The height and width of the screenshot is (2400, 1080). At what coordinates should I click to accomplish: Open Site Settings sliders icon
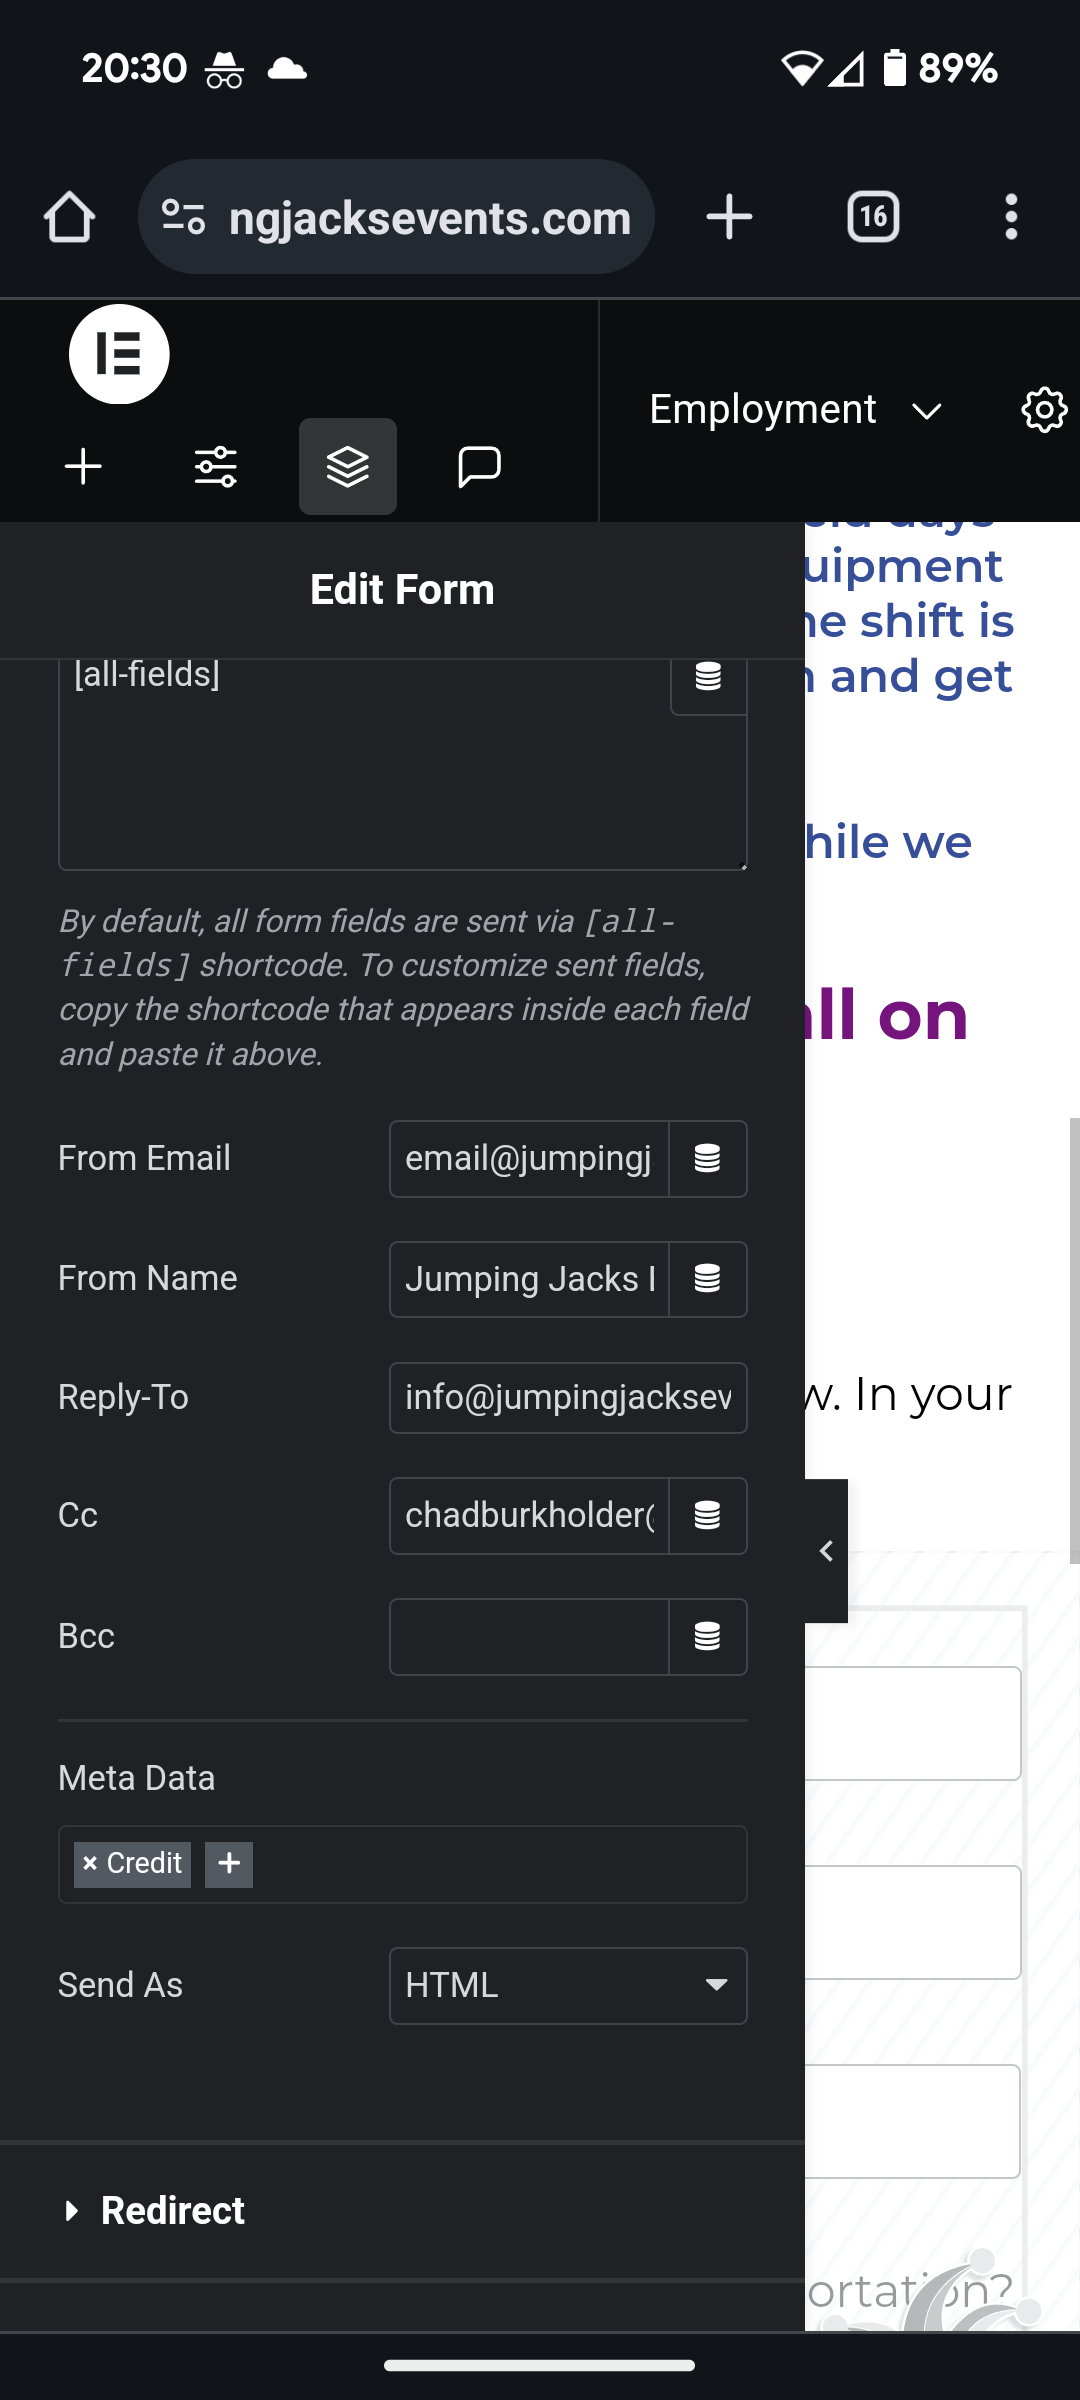[x=215, y=467]
